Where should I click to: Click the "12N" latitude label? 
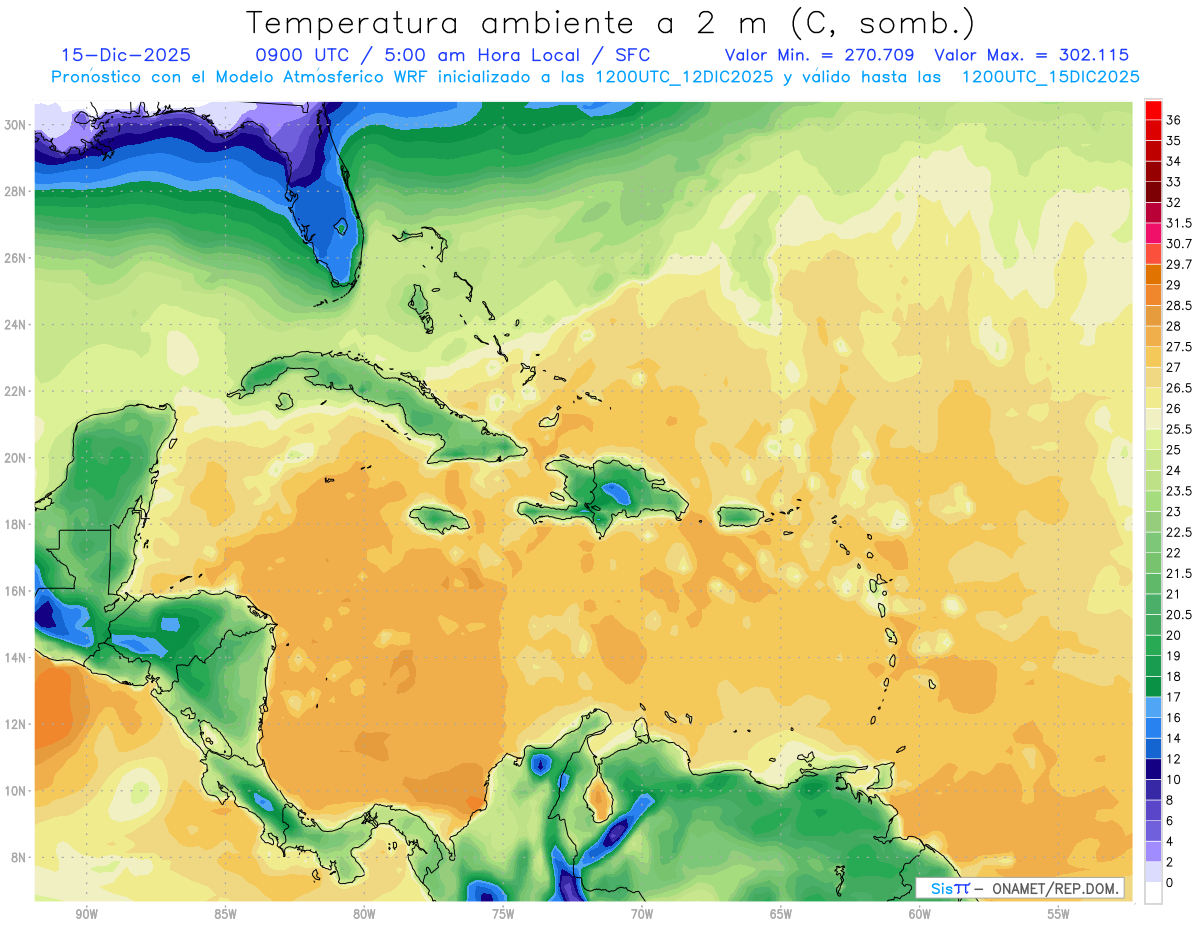17,724
